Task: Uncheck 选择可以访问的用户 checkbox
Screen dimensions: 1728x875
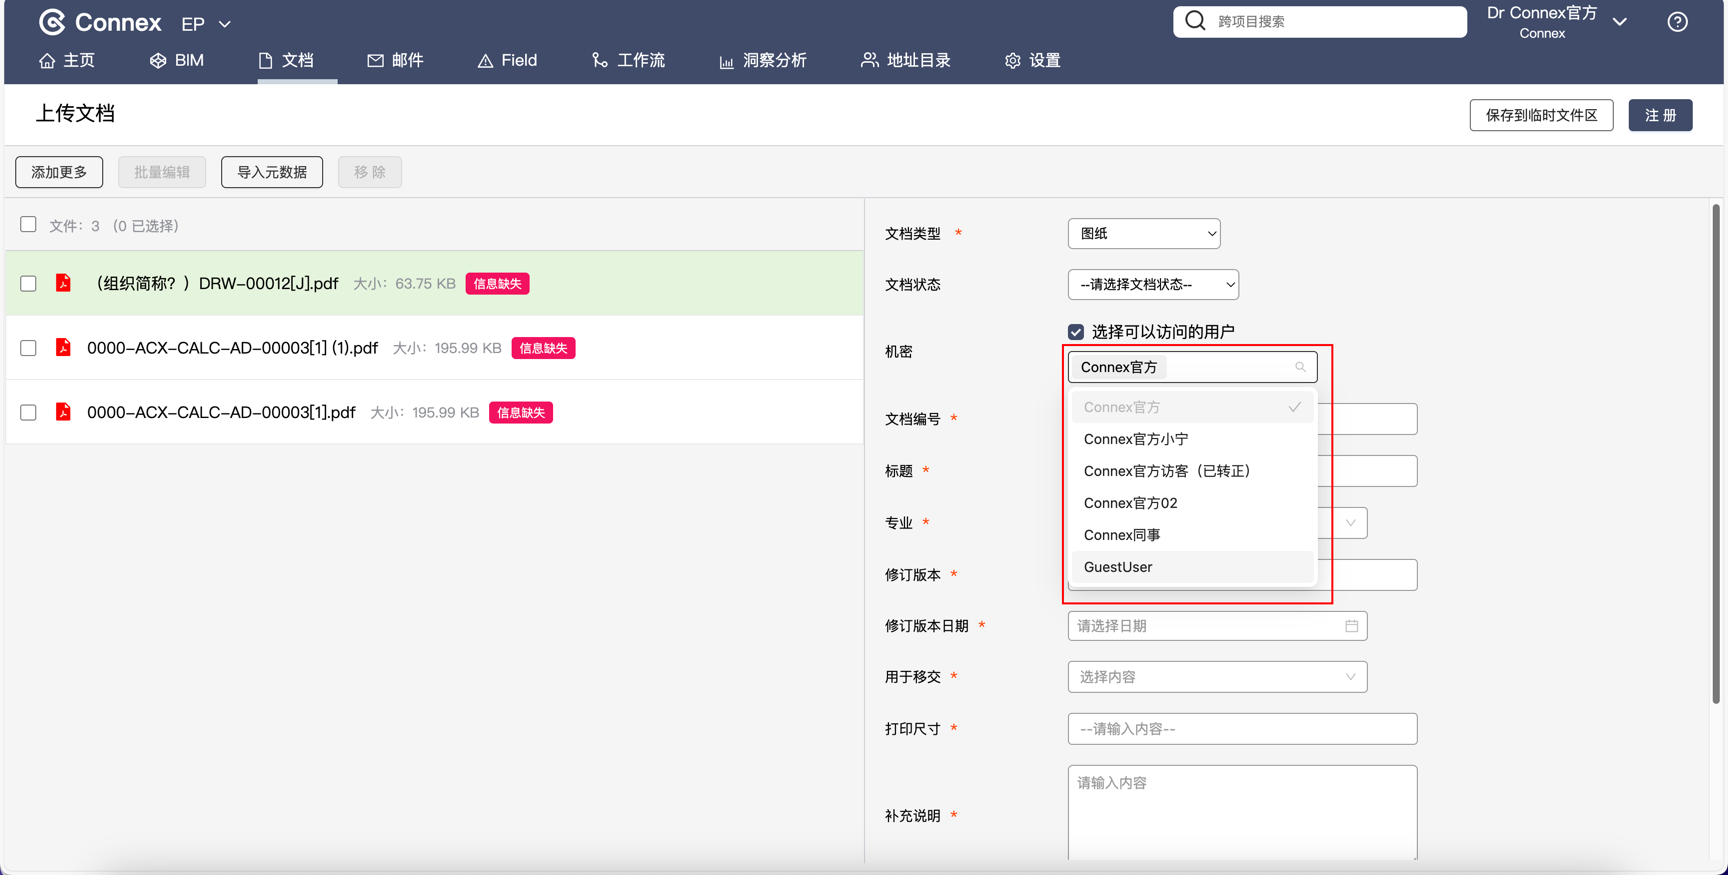Action: pos(1076,332)
